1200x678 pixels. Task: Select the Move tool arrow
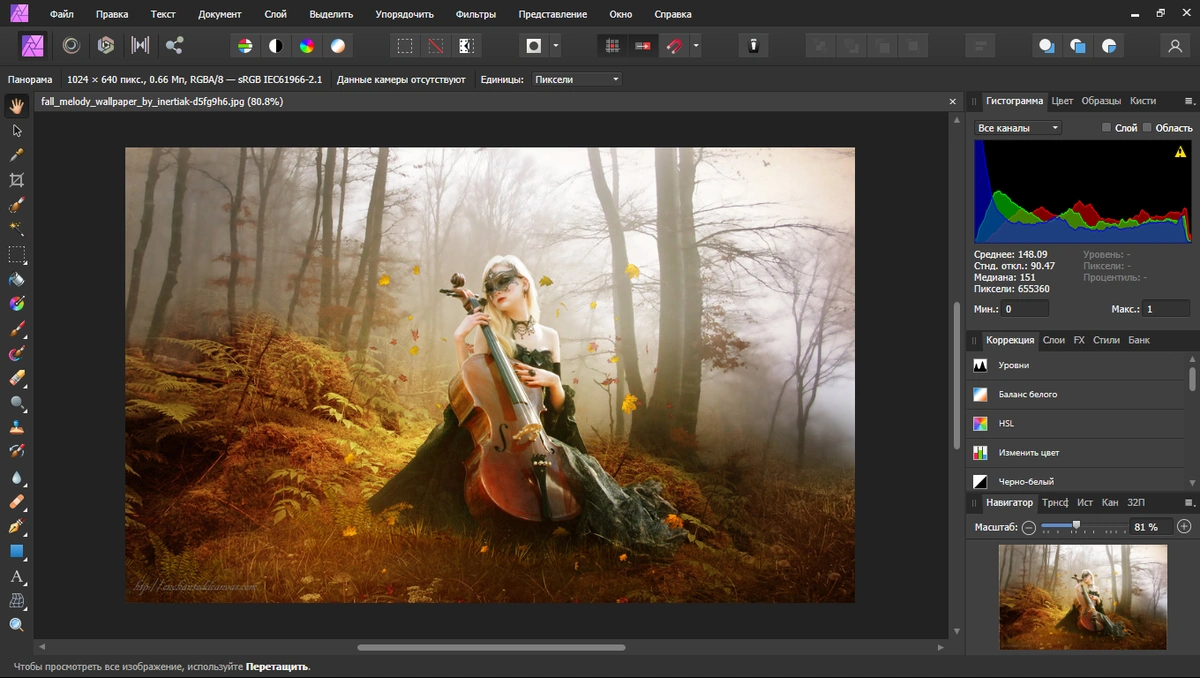[17, 131]
